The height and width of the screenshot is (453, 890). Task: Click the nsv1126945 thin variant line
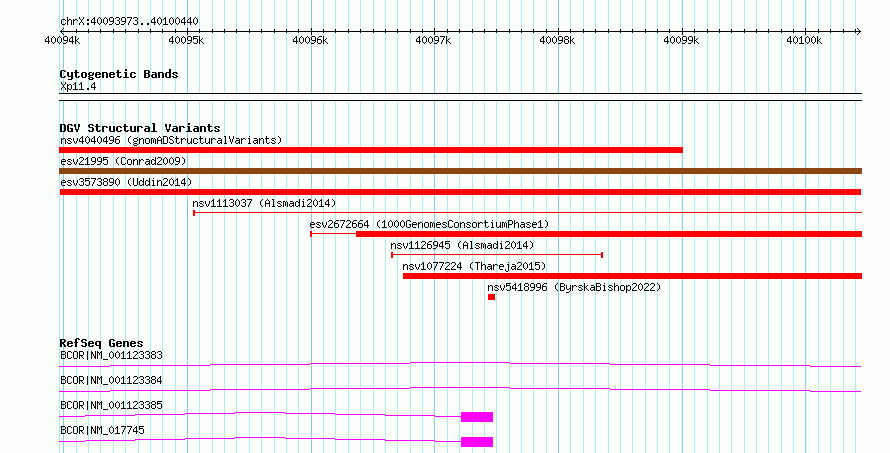tap(497, 255)
